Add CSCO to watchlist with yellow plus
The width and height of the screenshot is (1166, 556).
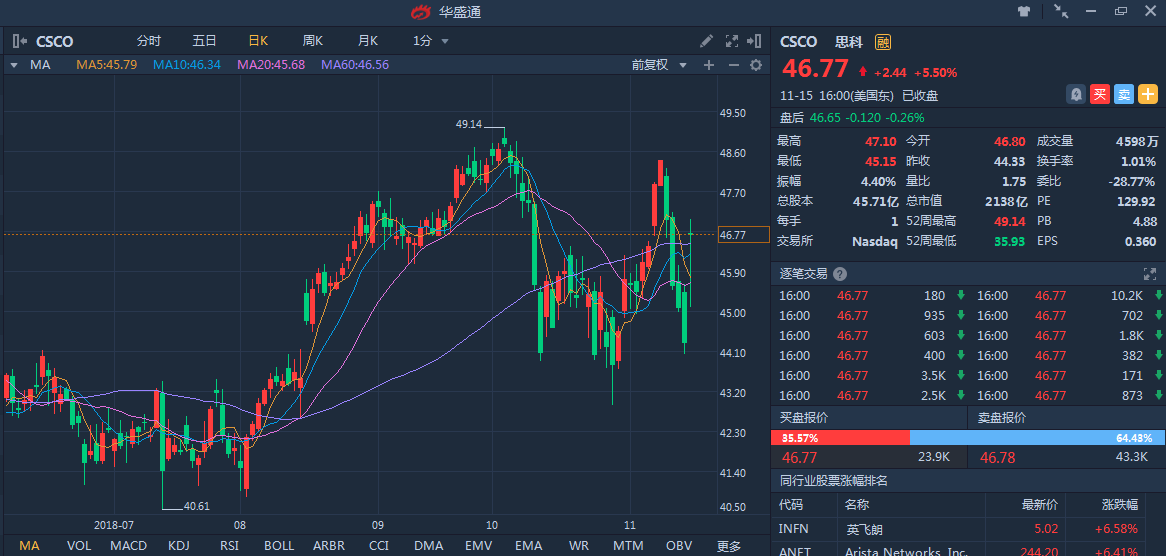pos(1148,94)
